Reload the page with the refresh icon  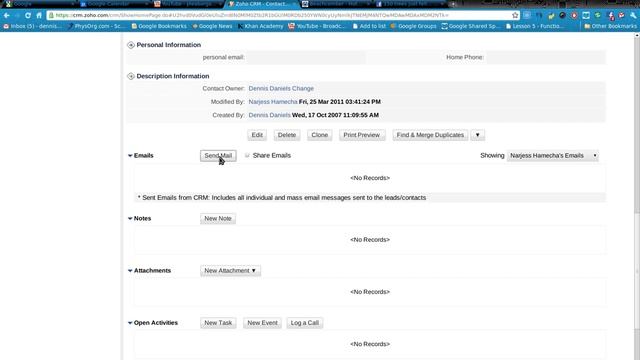[28, 16]
